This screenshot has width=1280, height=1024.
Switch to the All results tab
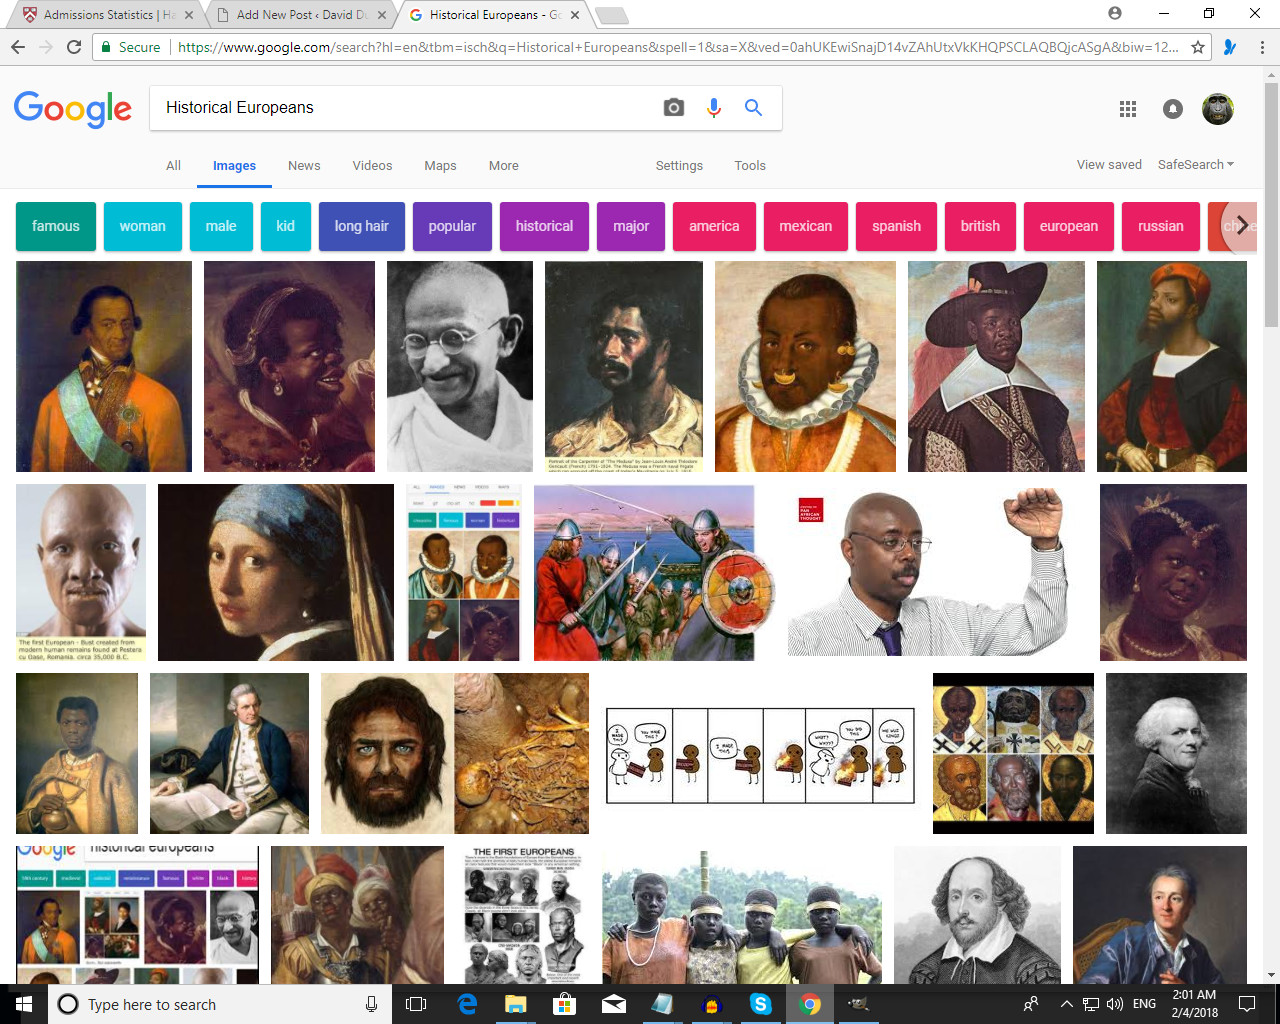click(173, 166)
